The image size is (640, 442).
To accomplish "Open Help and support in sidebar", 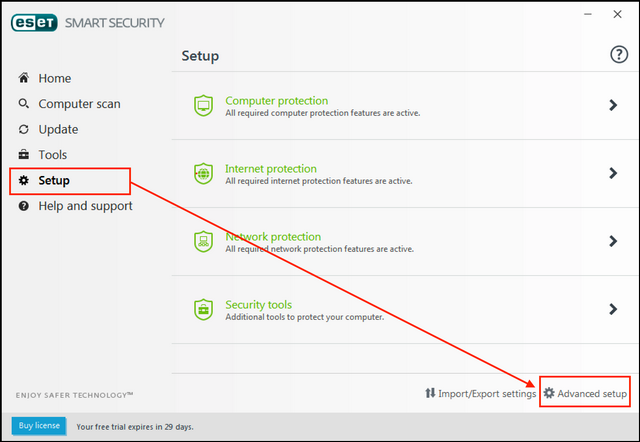I will click(85, 206).
